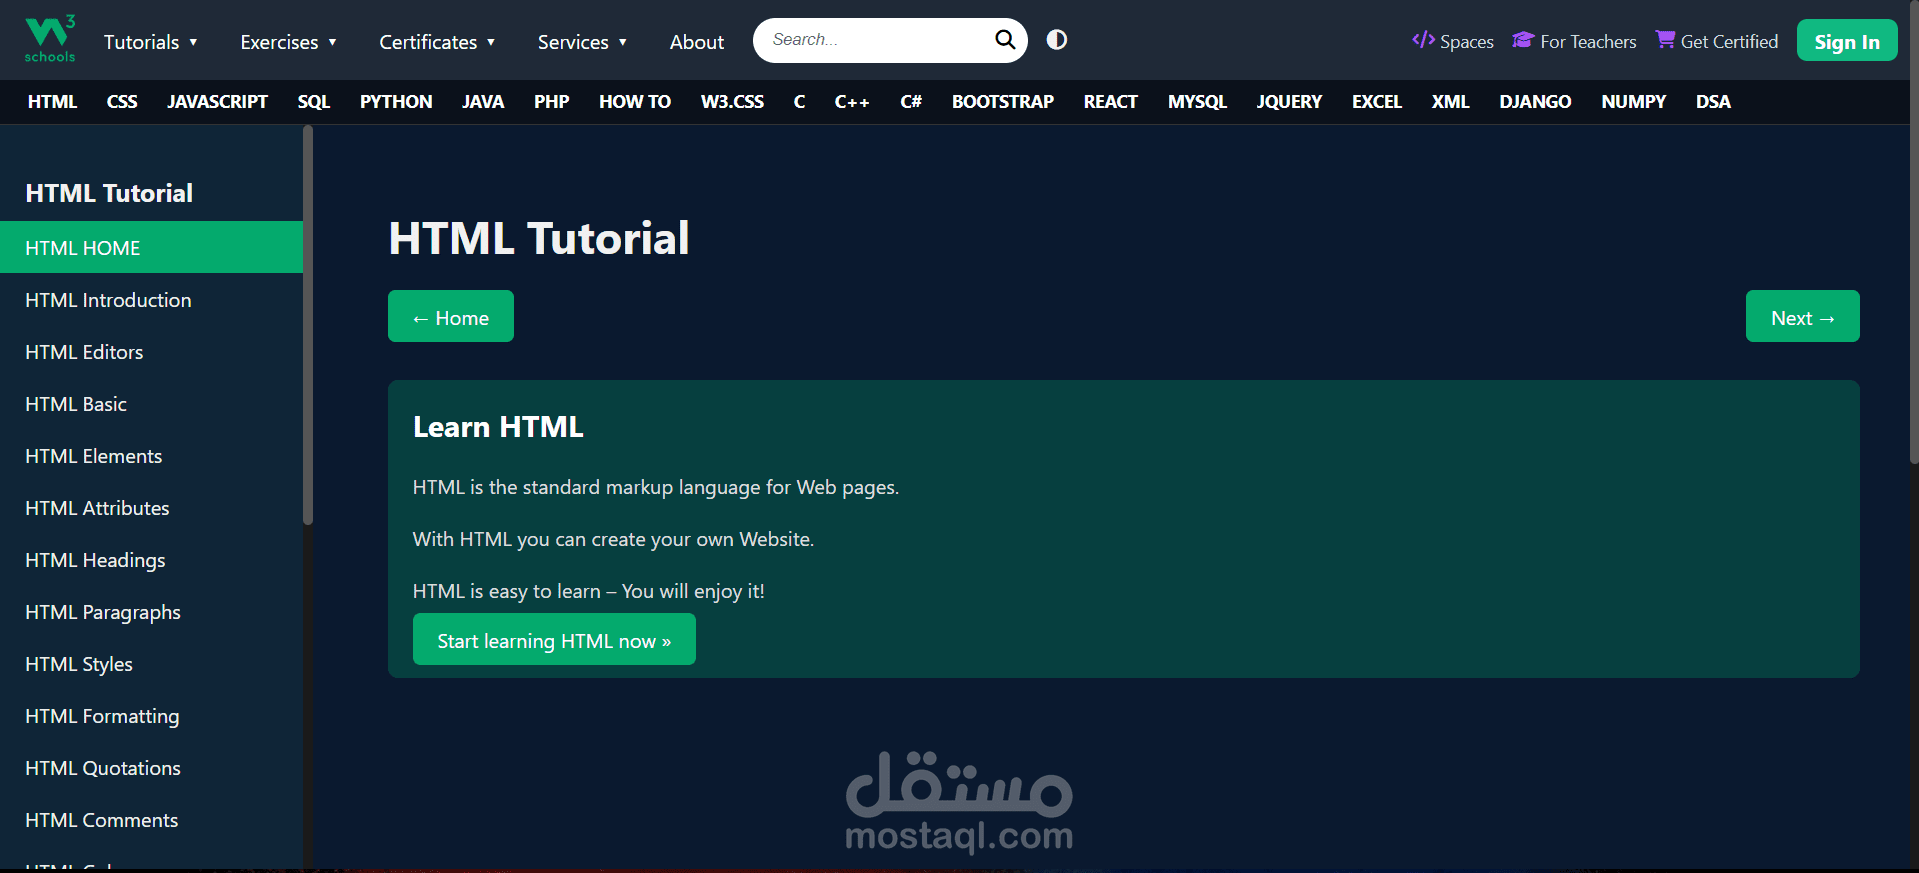Click the sidebar scrollbar thumb
Image resolution: width=1919 pixels, height=873 pixels.
pyautogui.click(x=308, y=325)
